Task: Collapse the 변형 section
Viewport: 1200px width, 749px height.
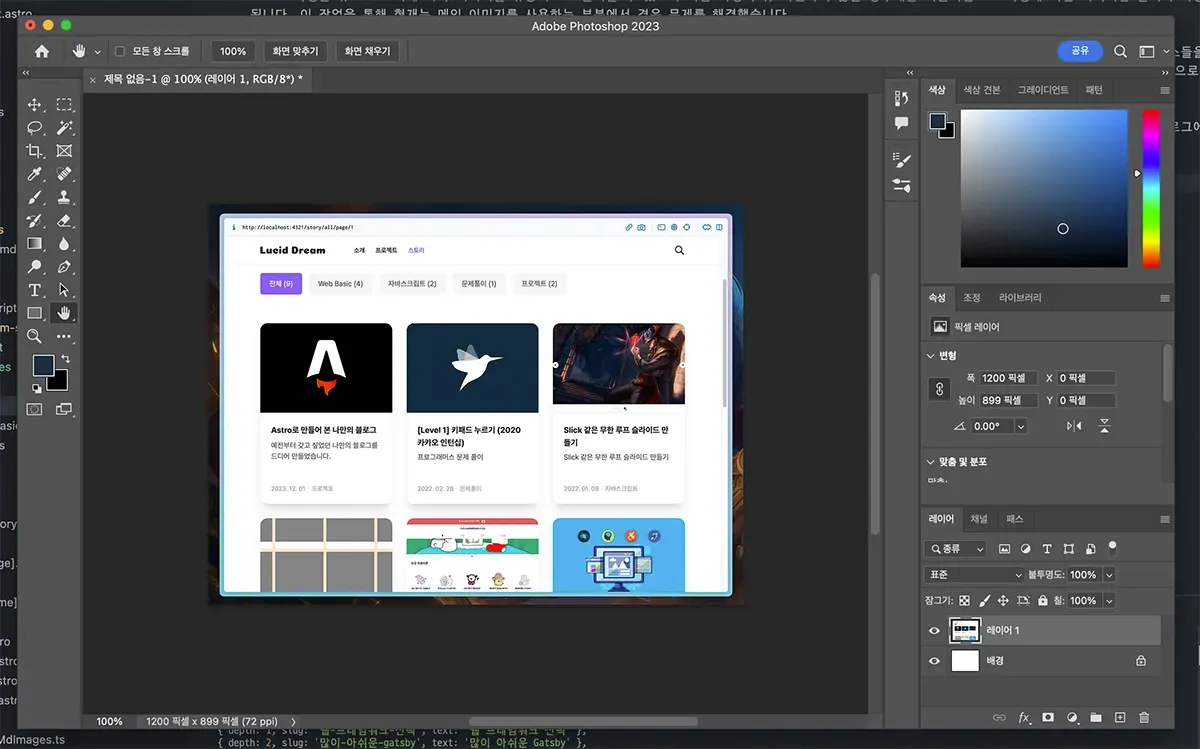Action: (x=932, y=356)
